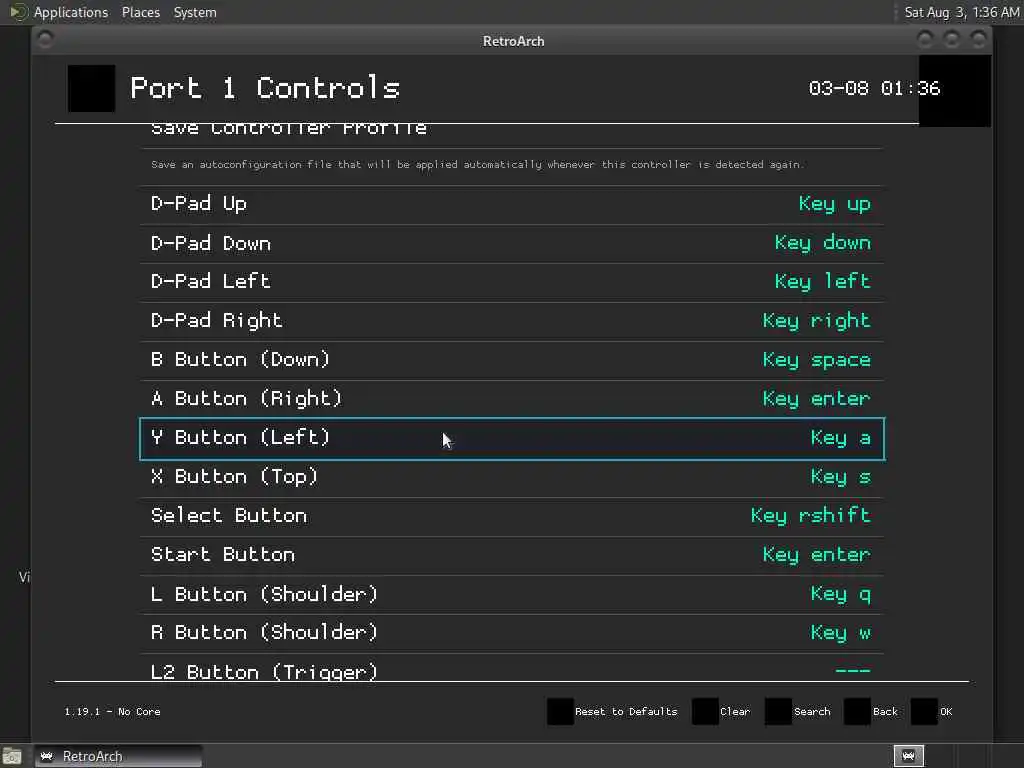This screenshot has height=768, width=1024.
Task: Click the Applications menu logo icon
Action: 18,12
